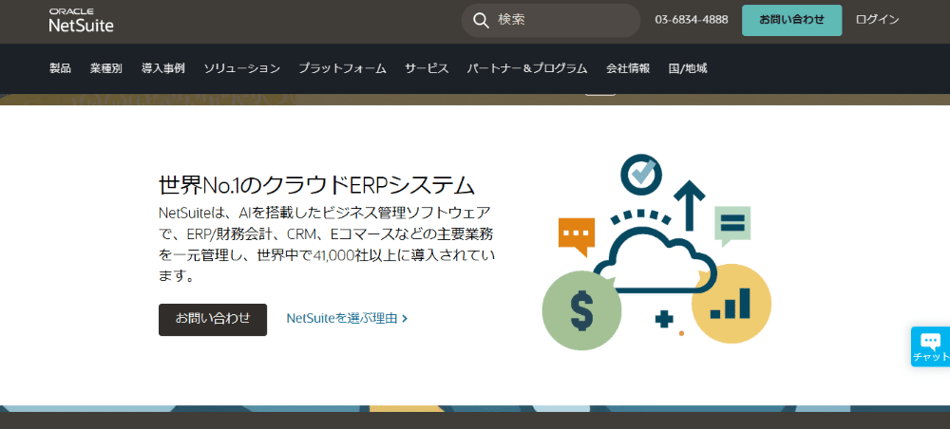The image size is (950, 429).
Task: Open the プラットフォーム menu
Action: (342, 68)
